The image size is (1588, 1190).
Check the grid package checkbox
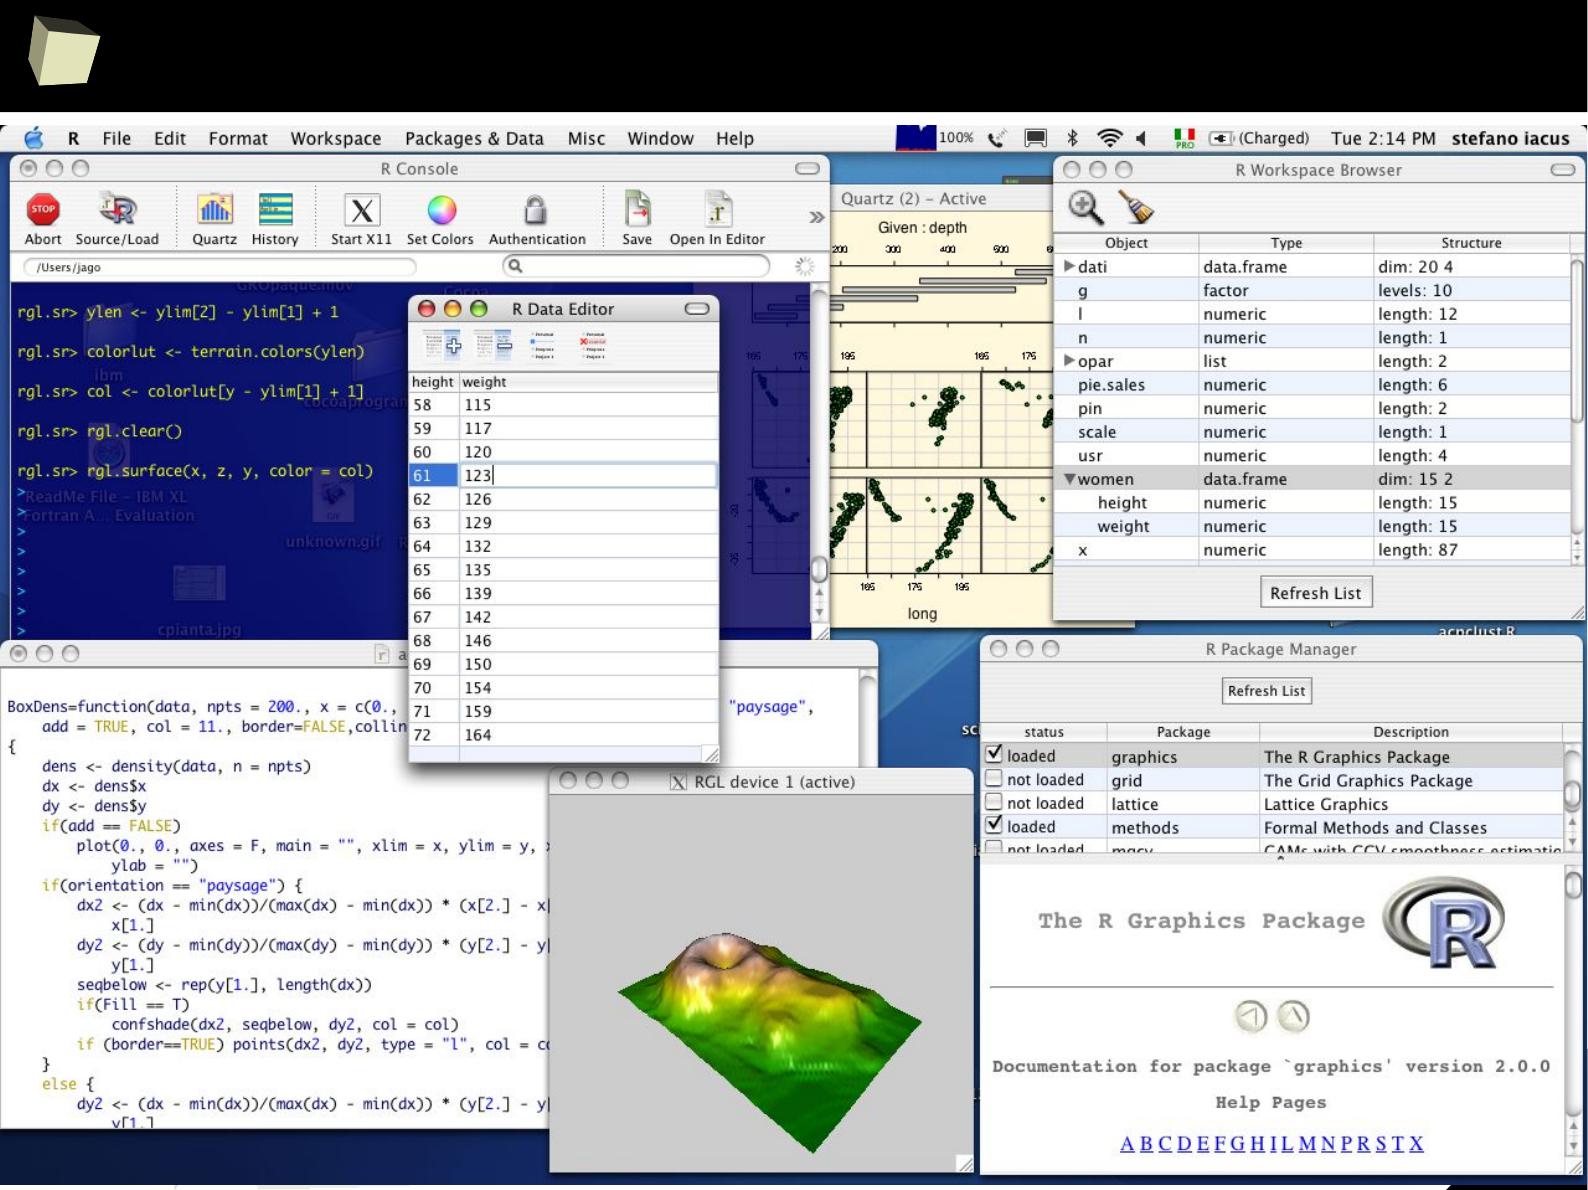tap(994, 778)
